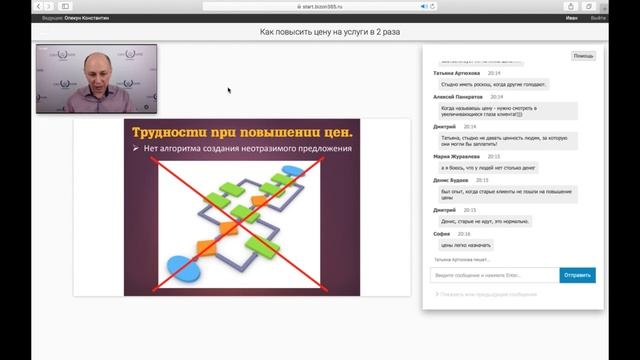The height and width of the screenshot is (360, 640).
Task: Open the Safari share menu
Action: 571,7
